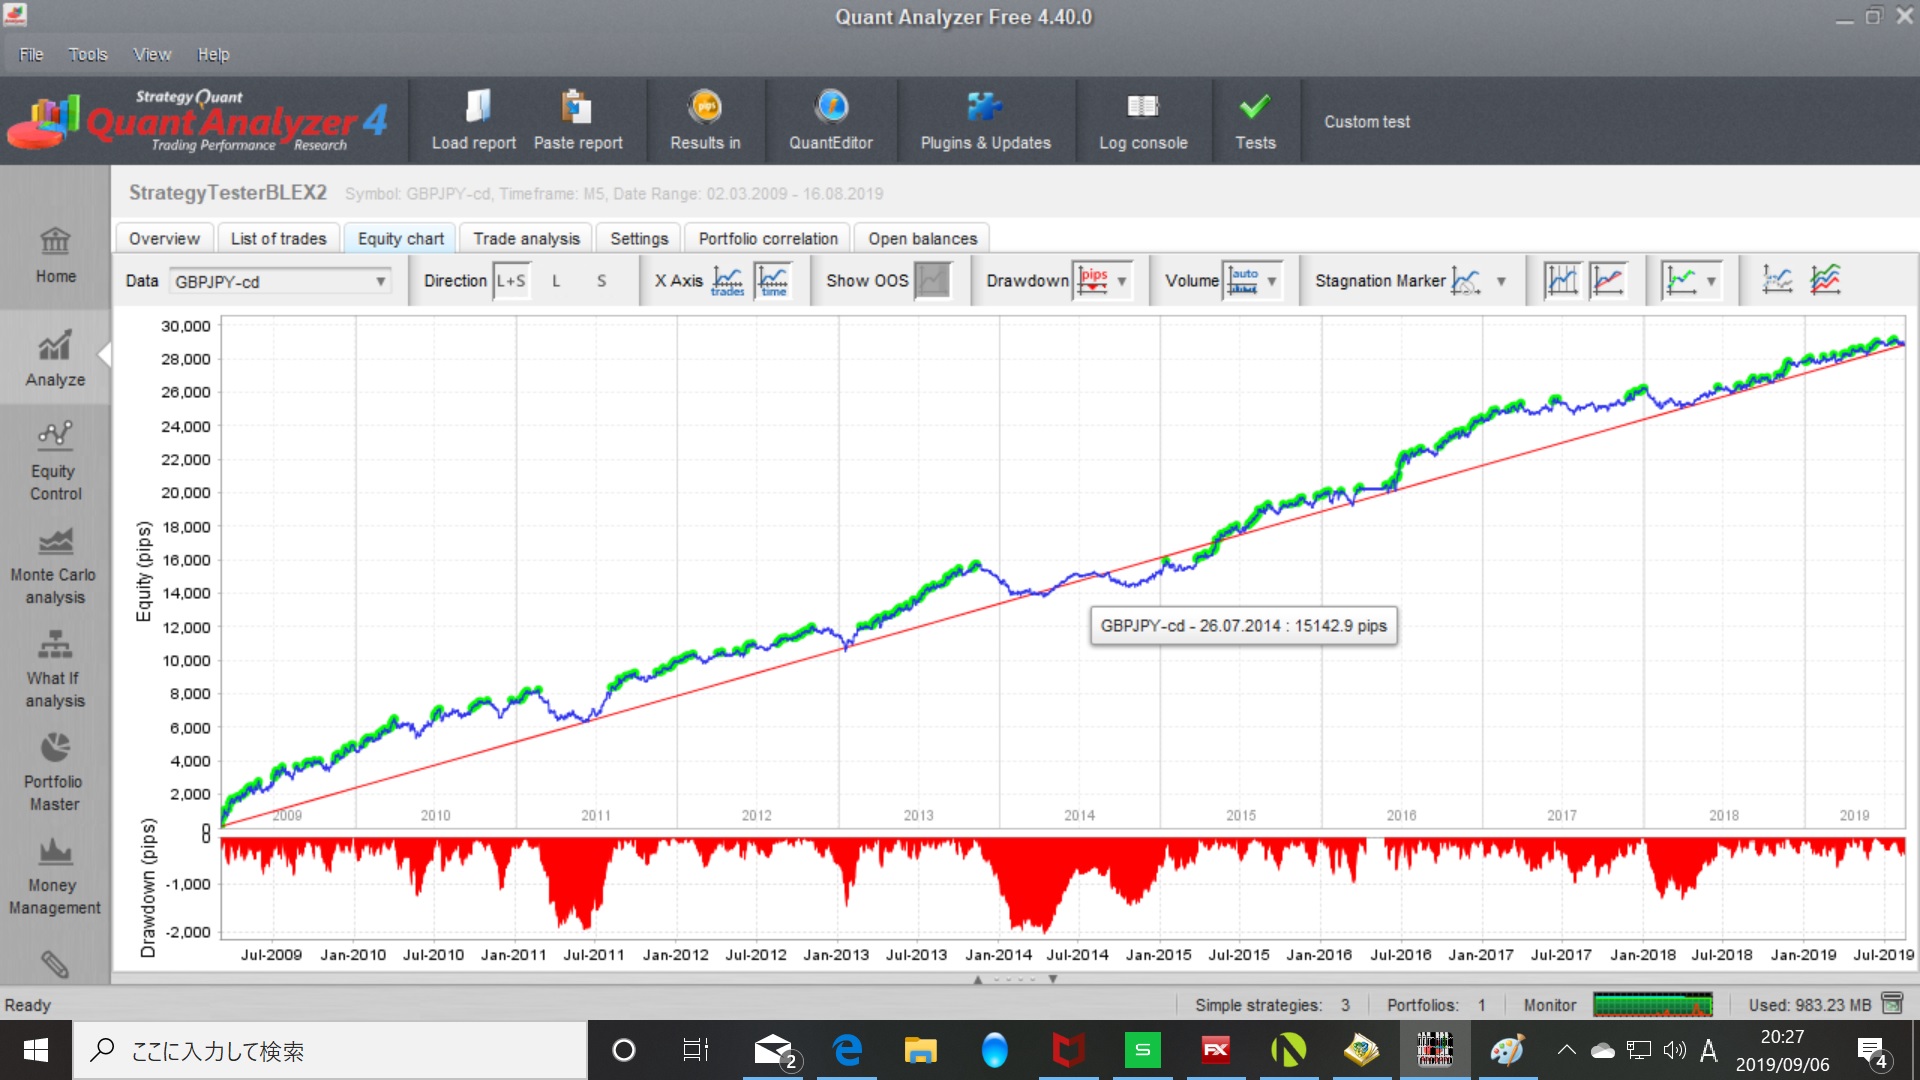Viewport: 1920px width, 1080px height.
Task: Go to Money Management section
Action: click(55, 877)
